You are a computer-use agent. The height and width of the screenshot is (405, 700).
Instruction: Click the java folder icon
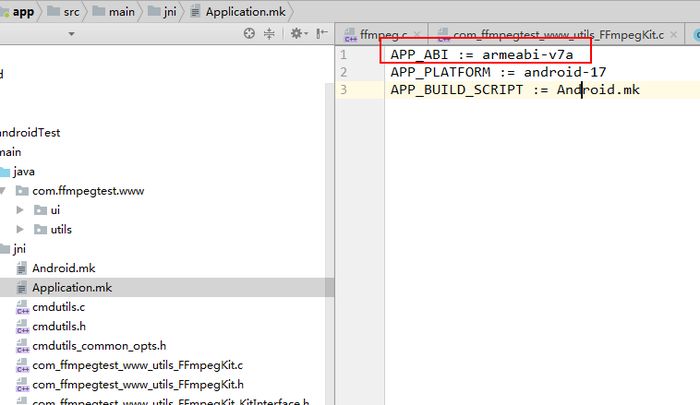(5, 171)
